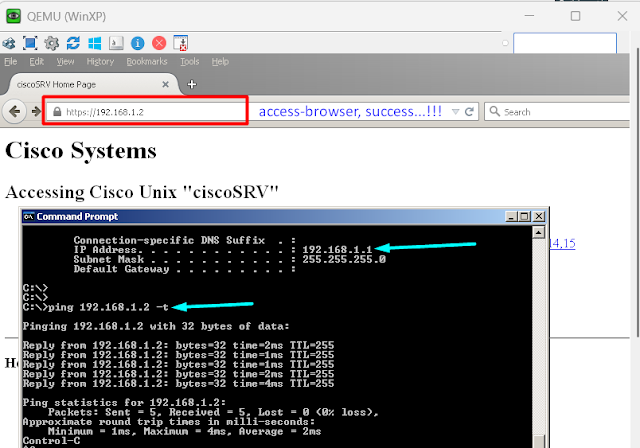Click the Command Prompt vertical scrollbar track
640x448 pixels.
tap(539, 339)
